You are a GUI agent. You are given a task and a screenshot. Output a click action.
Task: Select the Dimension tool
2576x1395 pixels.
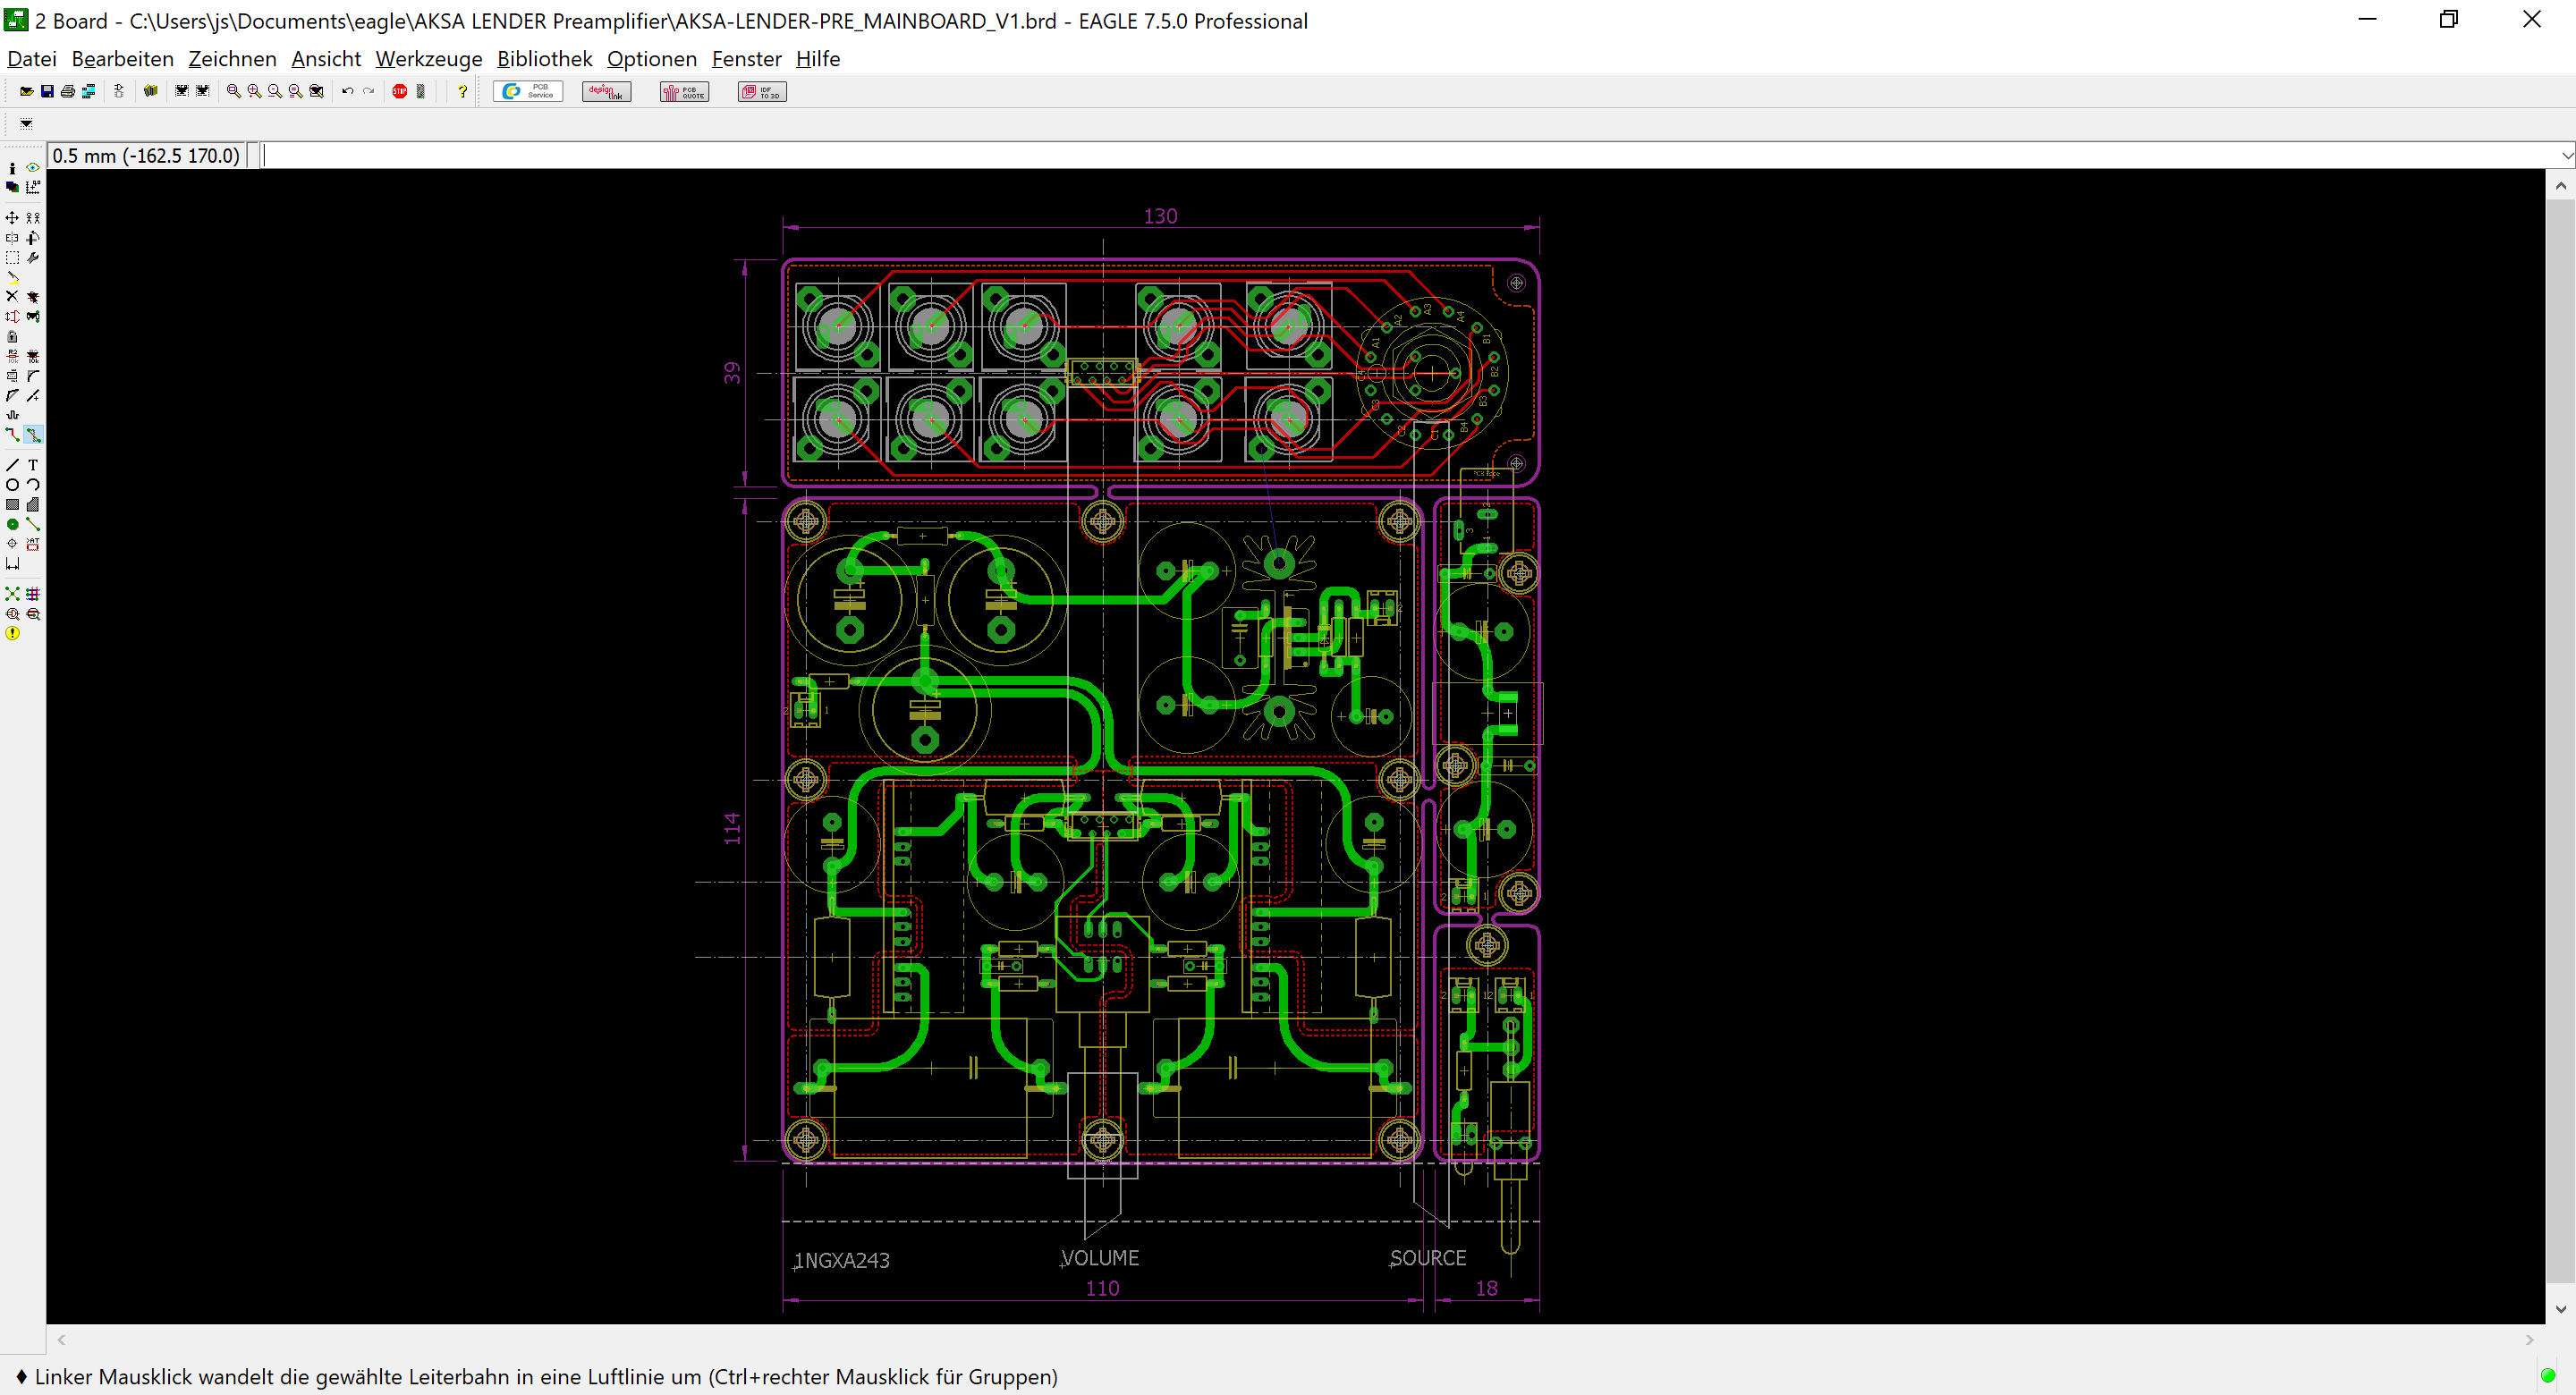coord(12,564)
